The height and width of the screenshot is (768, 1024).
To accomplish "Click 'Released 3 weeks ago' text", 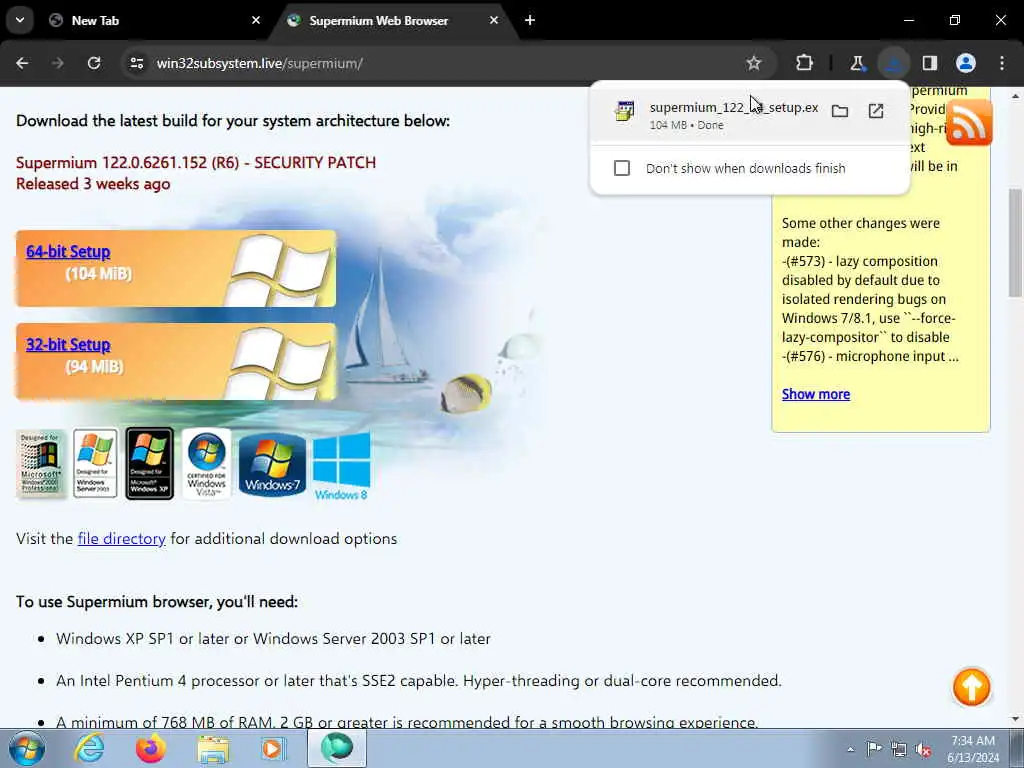I will (93, 184).
